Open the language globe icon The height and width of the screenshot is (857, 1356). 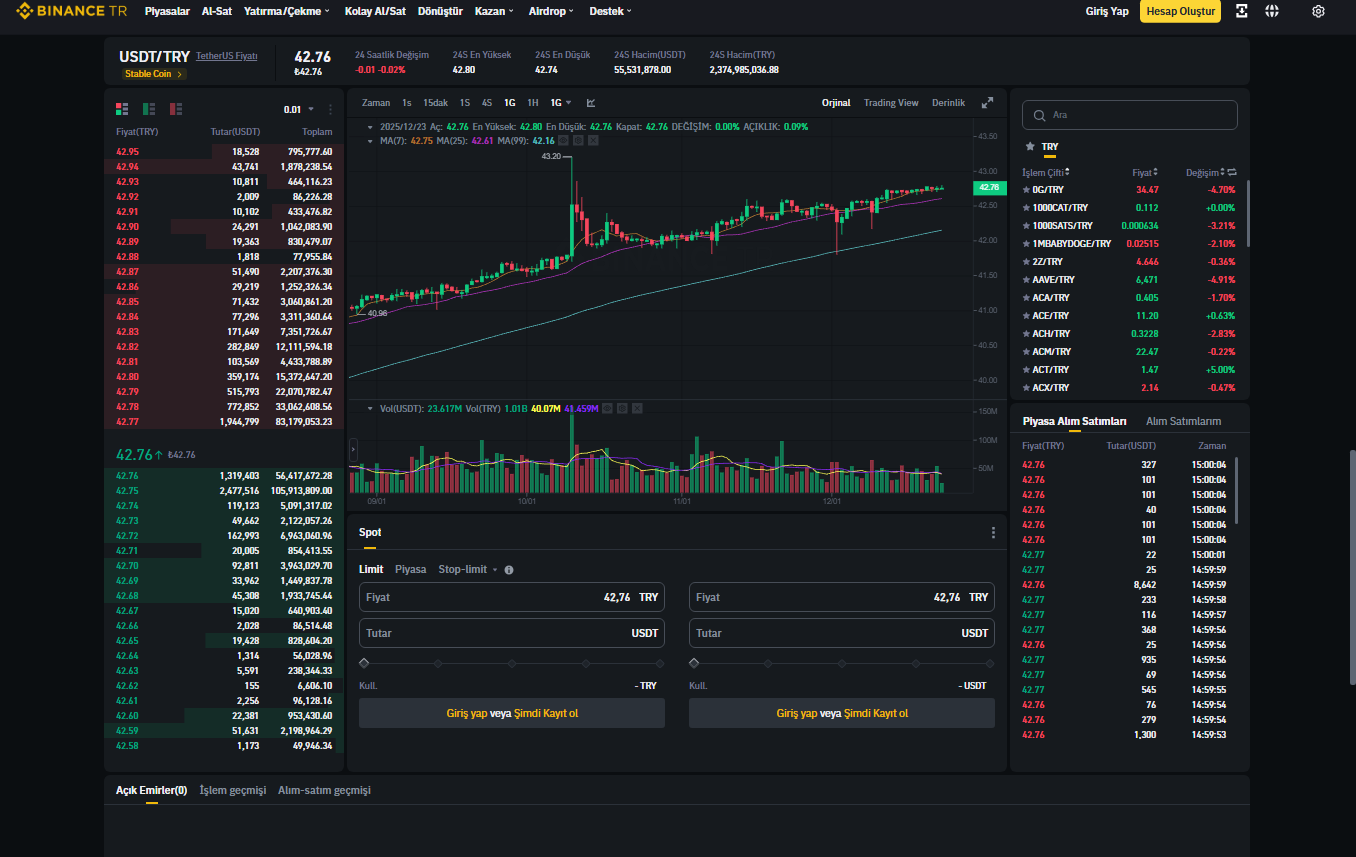click(x=1272, y=11)
